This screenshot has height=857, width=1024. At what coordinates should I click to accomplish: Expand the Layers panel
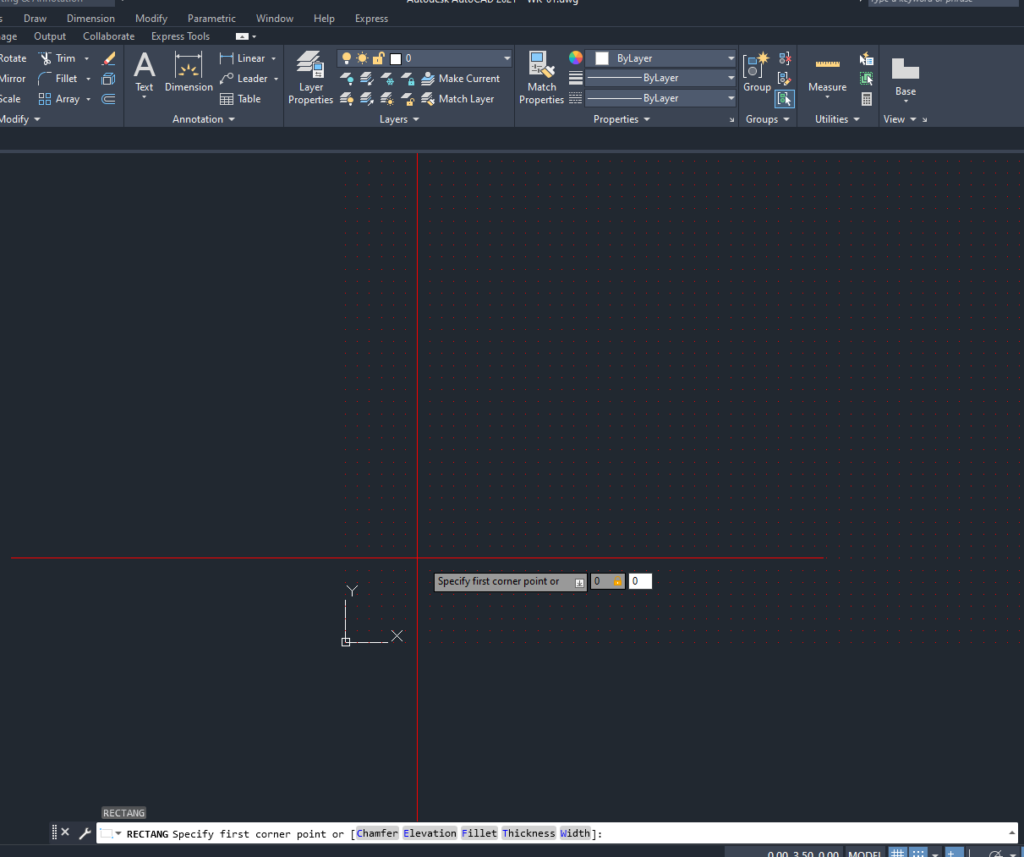point(399,119)
